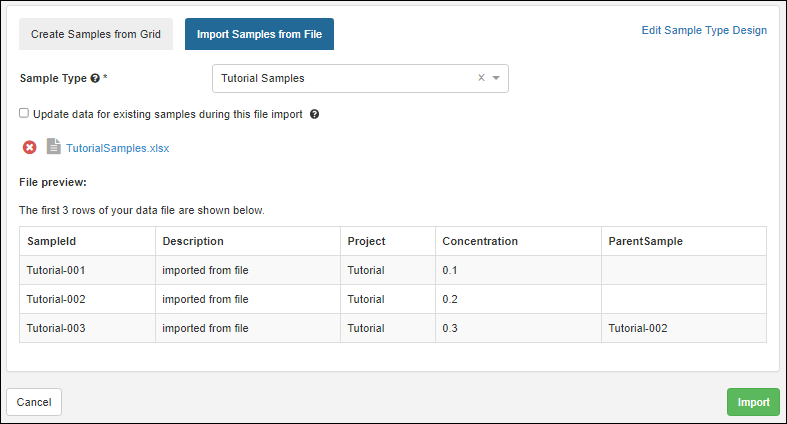Click the ParentSample column header
787x424 pixels.
(x=646, y=241)
